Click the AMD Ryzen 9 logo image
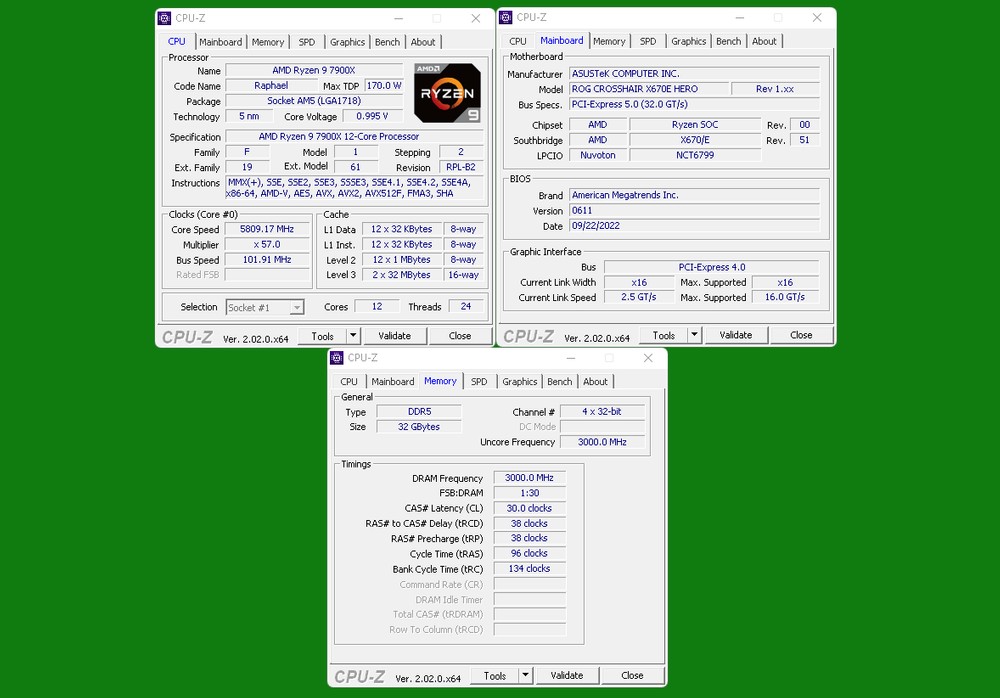Screen dimensions: 1000x698 (447, 93)
